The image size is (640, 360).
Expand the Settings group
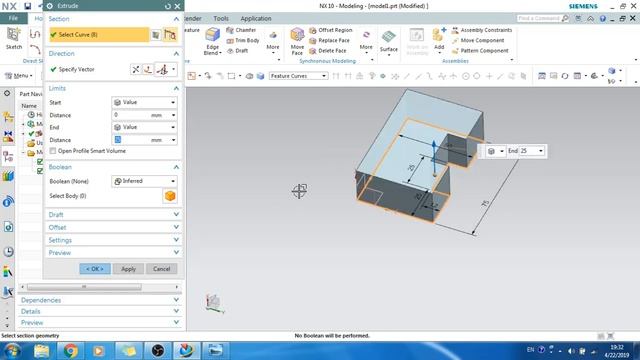tap(176, 240)
